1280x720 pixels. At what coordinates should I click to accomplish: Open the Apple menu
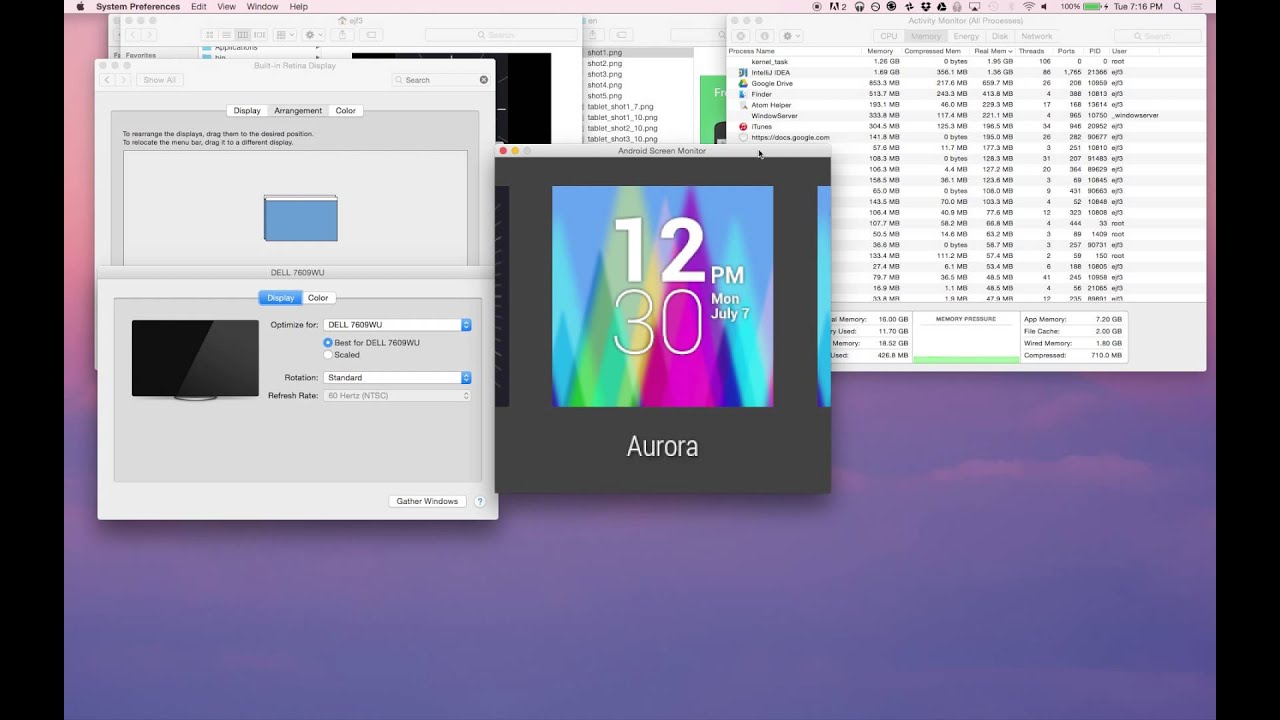[x=80, y=6]
